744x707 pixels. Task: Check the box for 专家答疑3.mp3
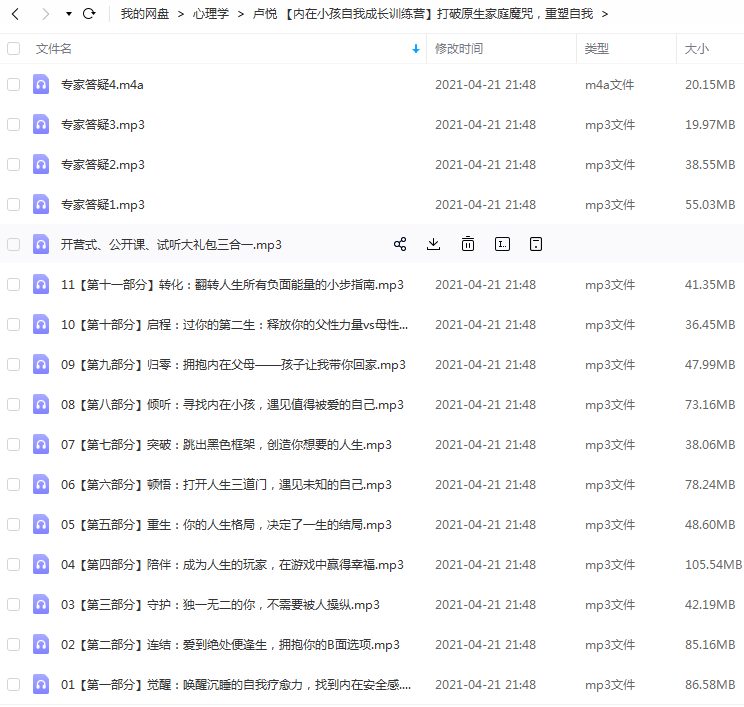click(13, 124)
